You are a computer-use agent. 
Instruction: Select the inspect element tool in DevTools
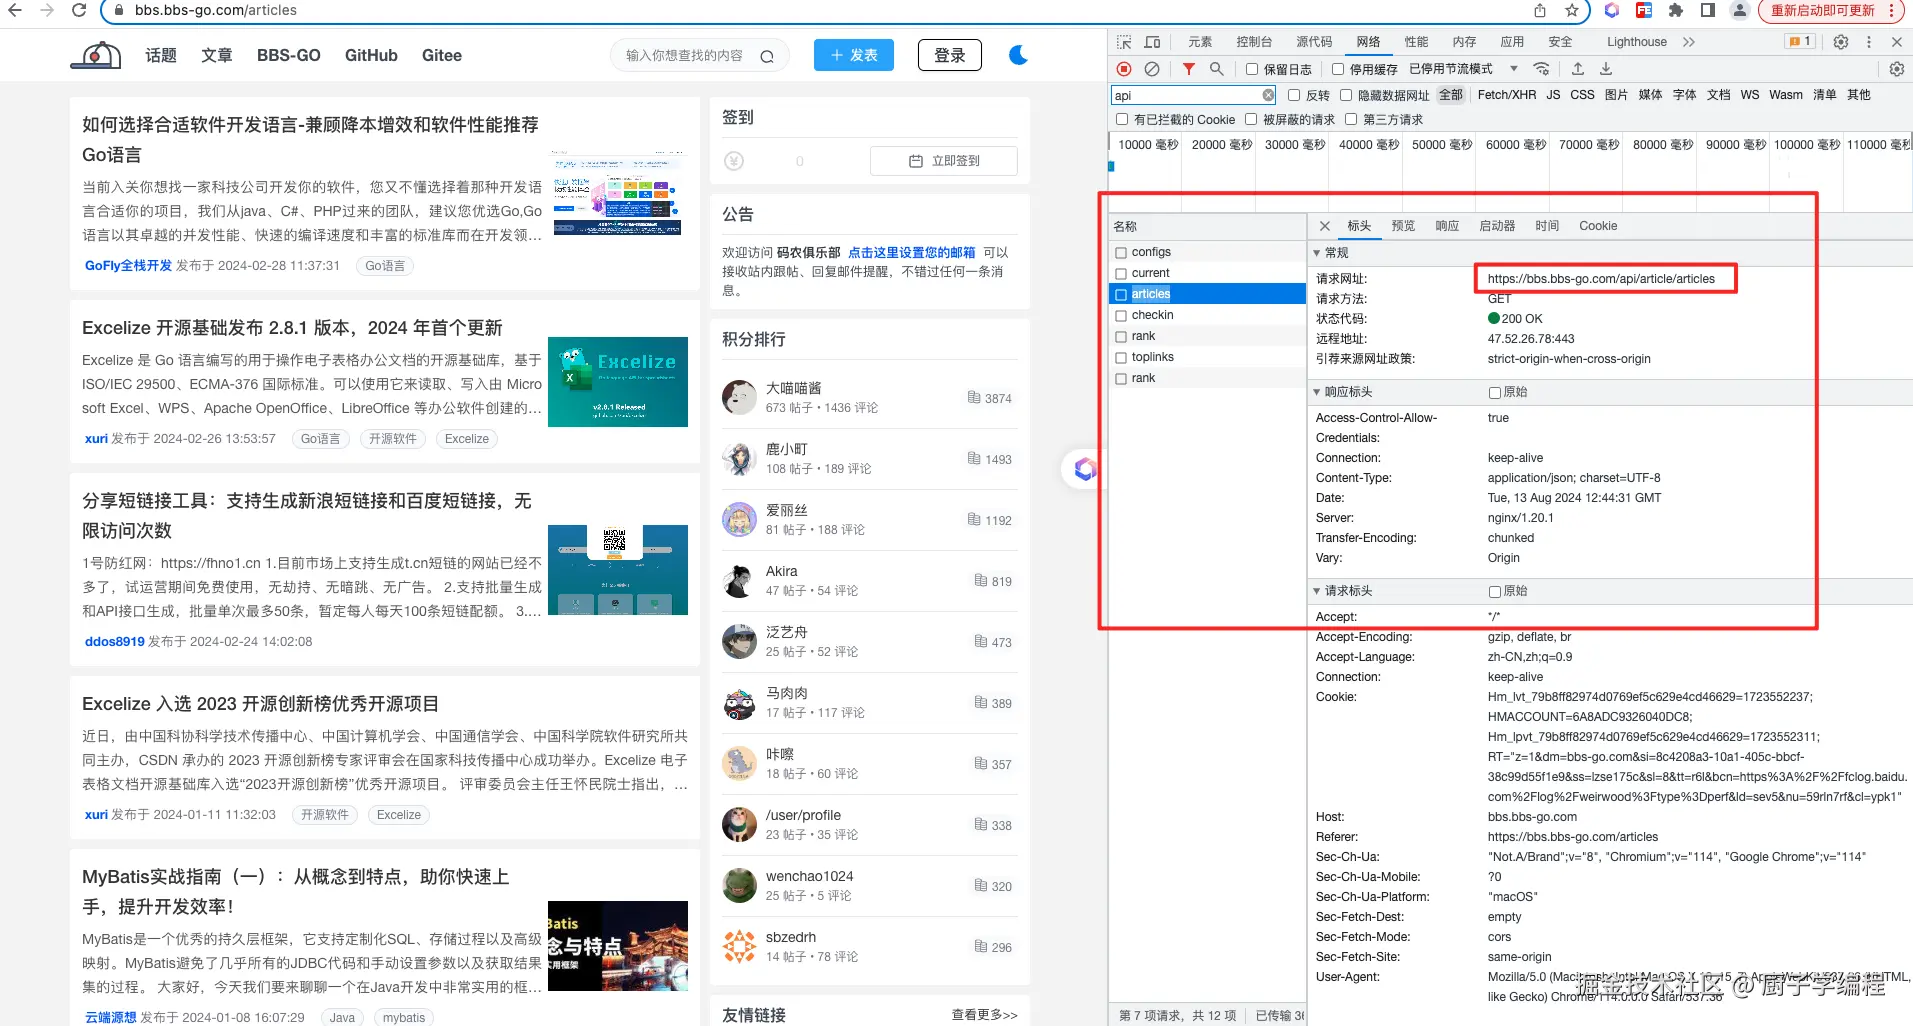1122,41
